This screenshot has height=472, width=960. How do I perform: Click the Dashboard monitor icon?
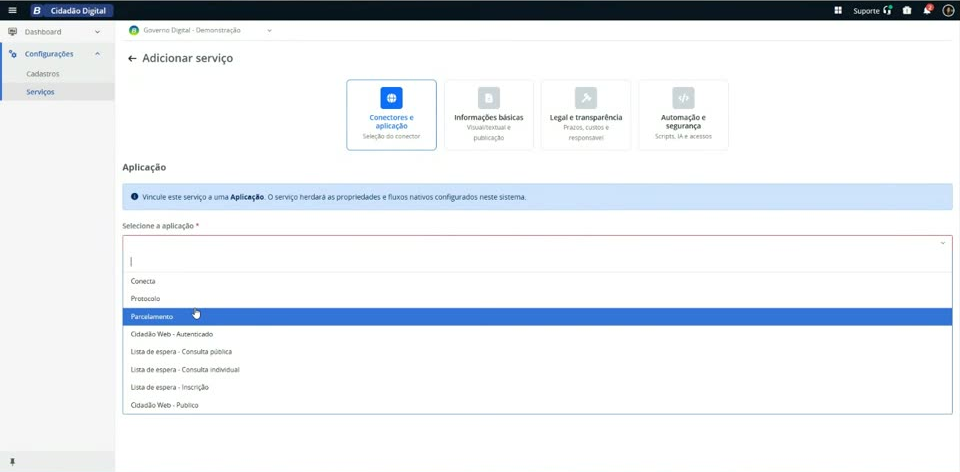coord(12,32)
